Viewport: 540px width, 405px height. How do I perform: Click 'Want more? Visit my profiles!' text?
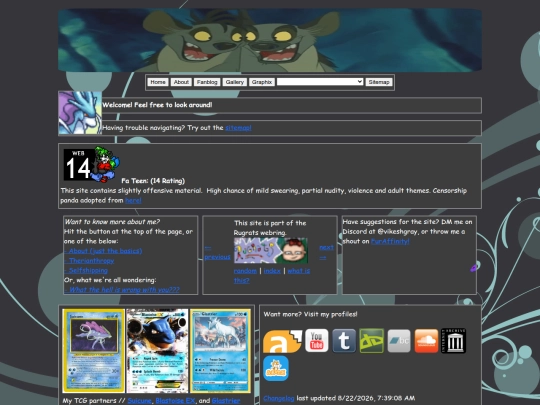[310, 314]
